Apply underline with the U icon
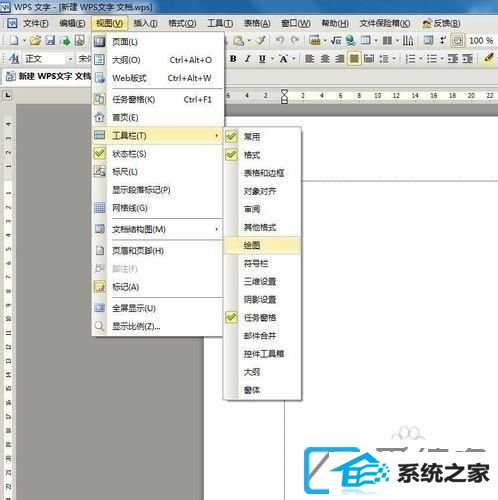 [262, 59]
